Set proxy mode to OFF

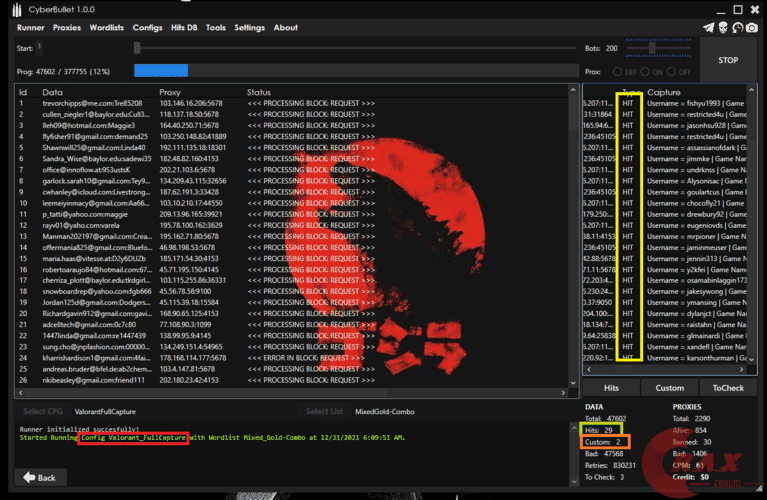[x=670, y=72]
